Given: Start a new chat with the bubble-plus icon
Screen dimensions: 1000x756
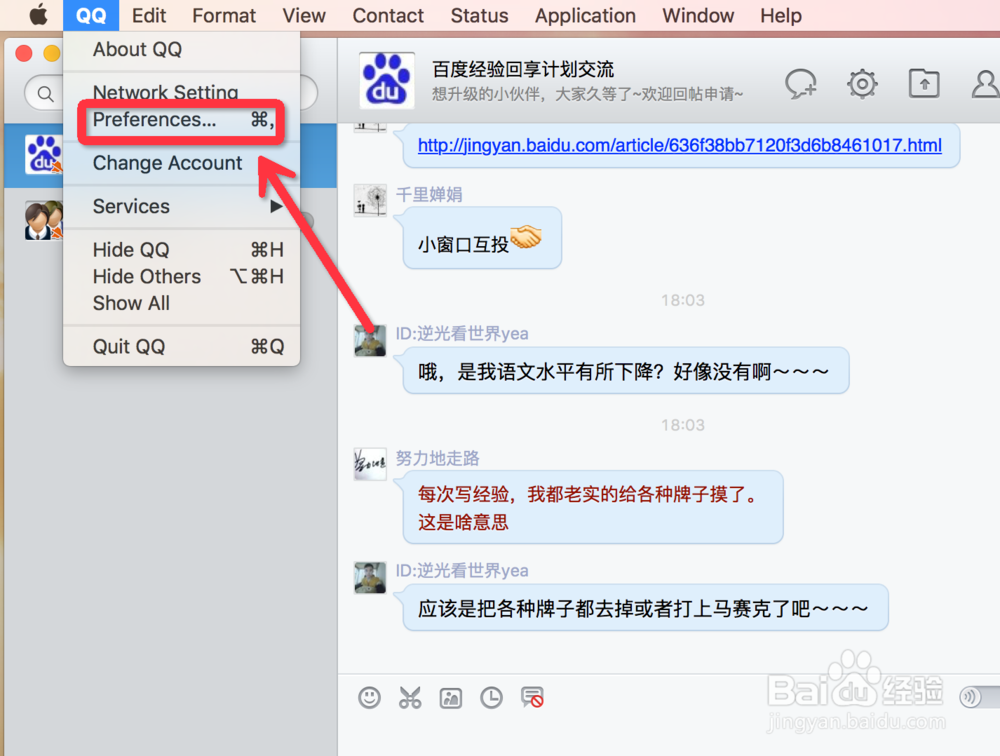Looking at the screenshot, I should coord(800,84).
